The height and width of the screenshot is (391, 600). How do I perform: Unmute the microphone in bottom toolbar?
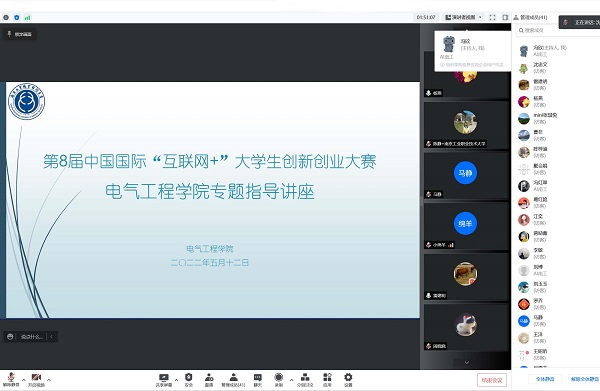[x=11, y=380]
